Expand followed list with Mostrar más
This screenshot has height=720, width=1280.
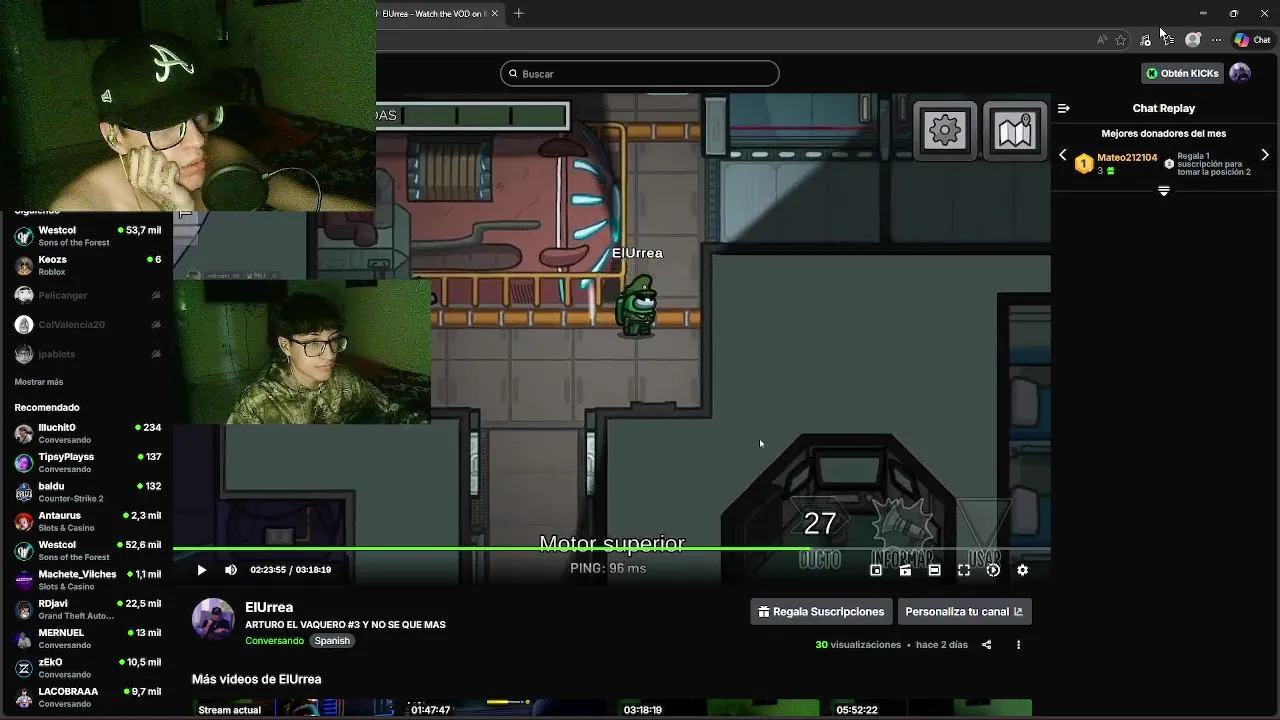click(x=39, y=382)
